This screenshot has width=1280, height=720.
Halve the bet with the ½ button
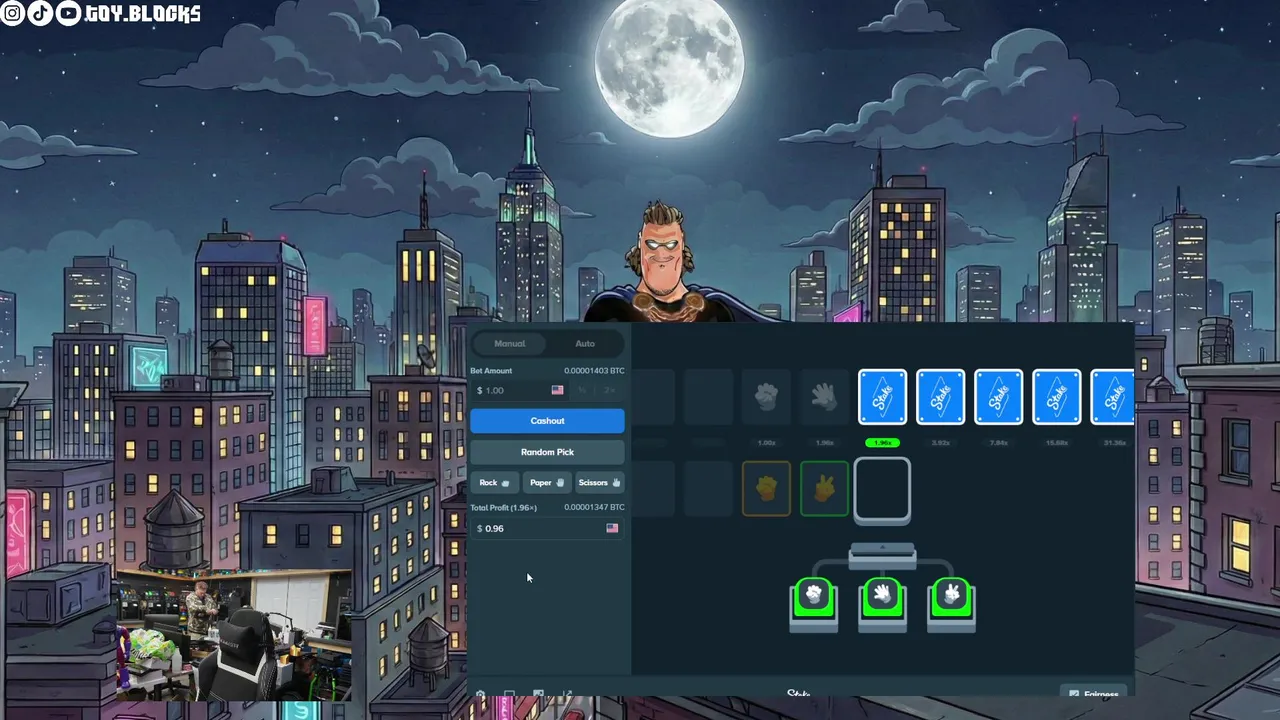[x=582, y=390]
